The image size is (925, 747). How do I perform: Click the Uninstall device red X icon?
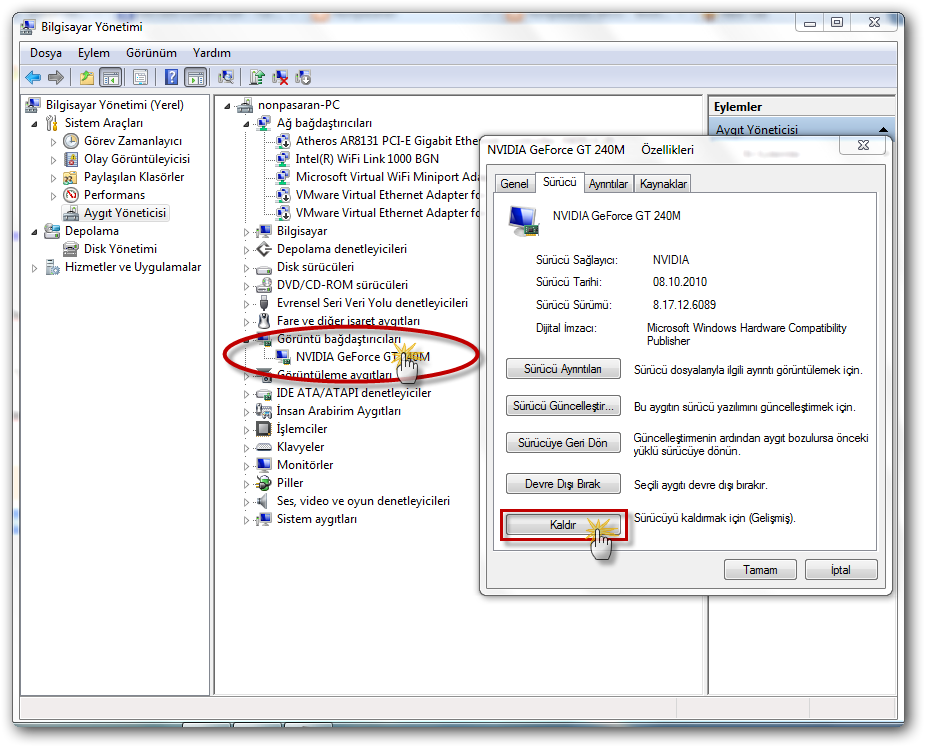280,77
